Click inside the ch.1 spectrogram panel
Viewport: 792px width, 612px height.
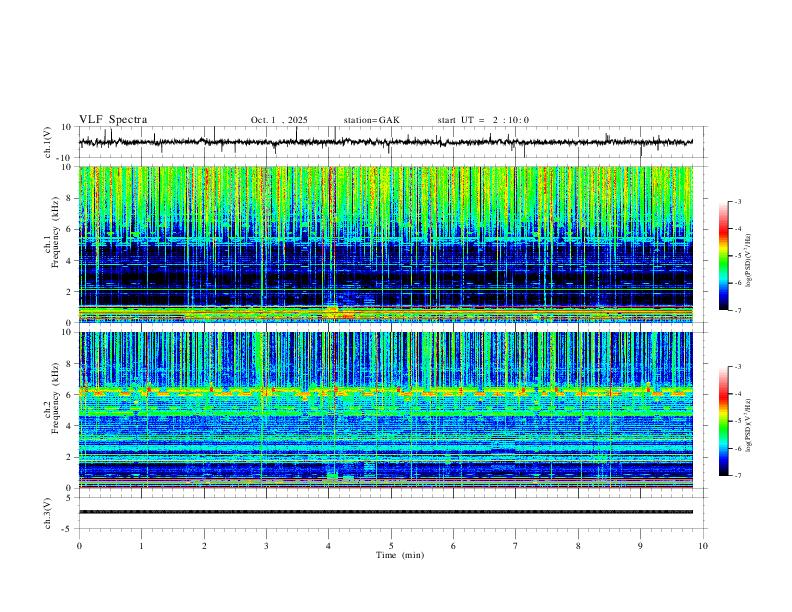[385, 244]
